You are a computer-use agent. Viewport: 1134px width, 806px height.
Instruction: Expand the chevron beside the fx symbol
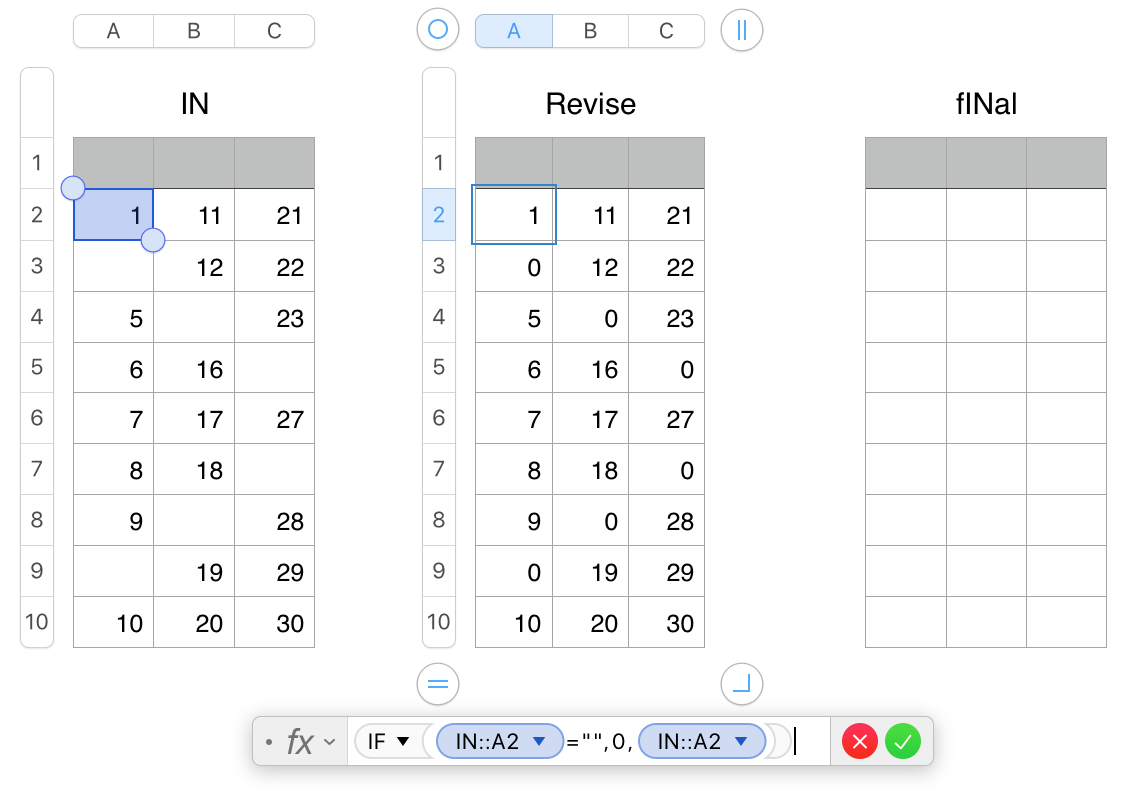pyautogui.click(x=330, y=742)
